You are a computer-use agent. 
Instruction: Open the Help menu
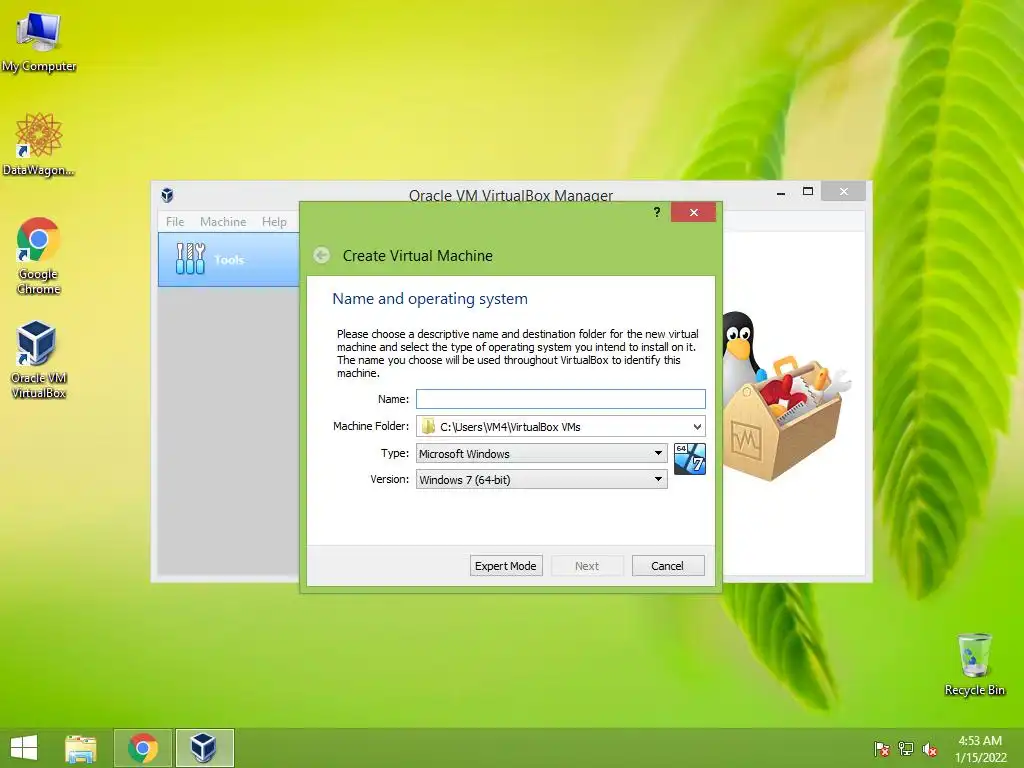[274, 221]
